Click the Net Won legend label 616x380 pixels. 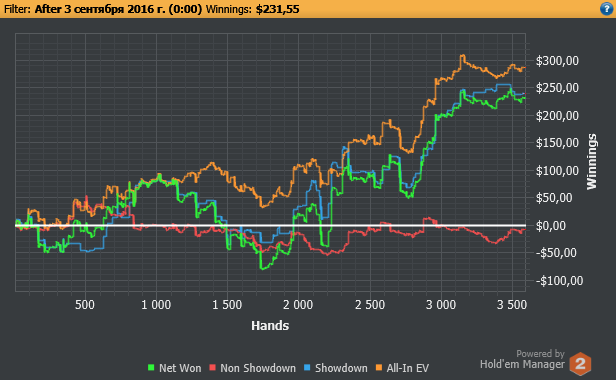pos(180,368)
